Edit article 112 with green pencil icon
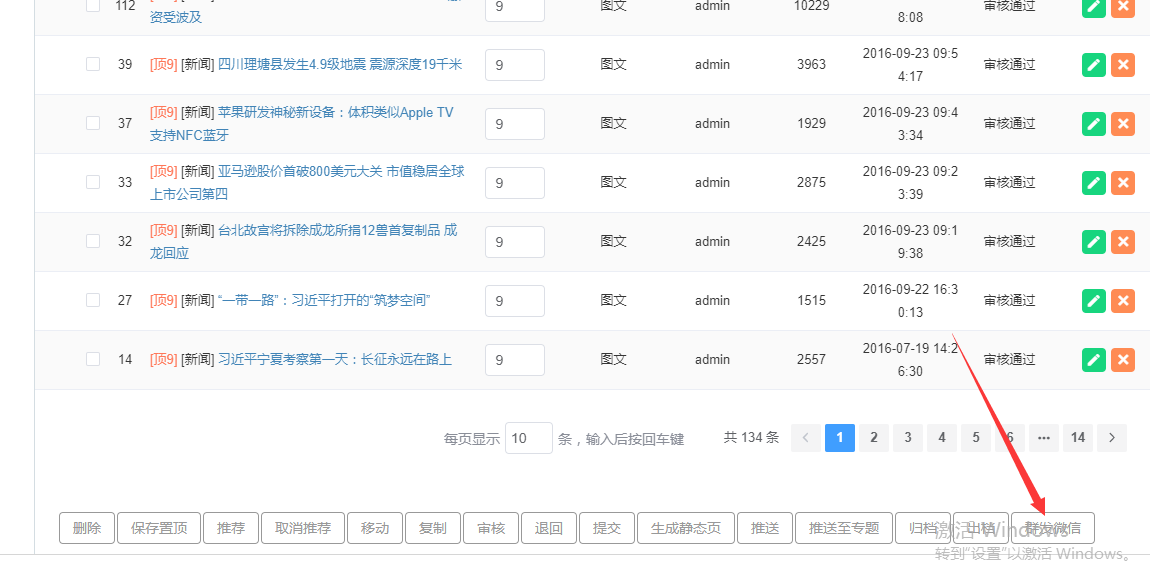 pyautogui.click(x=1094, y=7)
